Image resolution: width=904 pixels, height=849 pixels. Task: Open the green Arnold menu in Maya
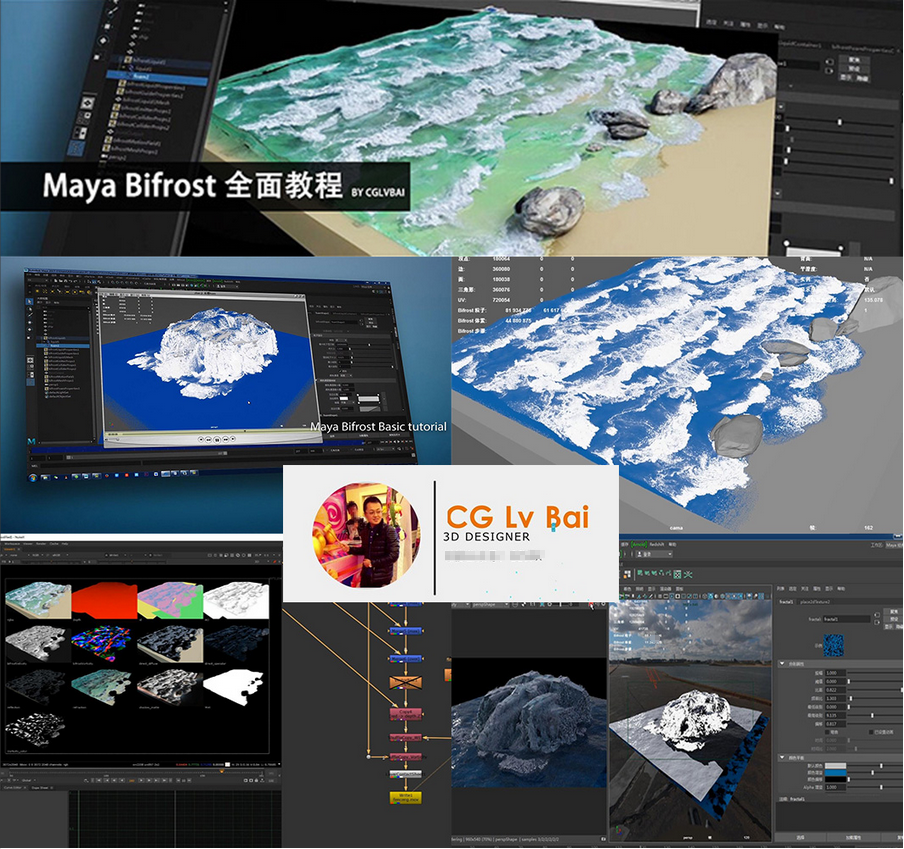click(x=639, y=544)
